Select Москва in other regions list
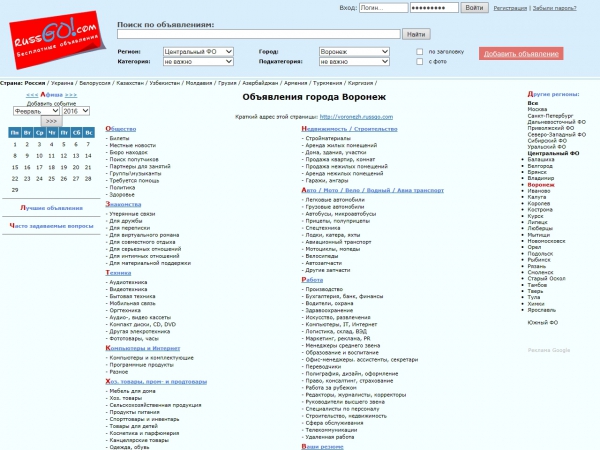The image size is (600, 450). tap(537, 109)
